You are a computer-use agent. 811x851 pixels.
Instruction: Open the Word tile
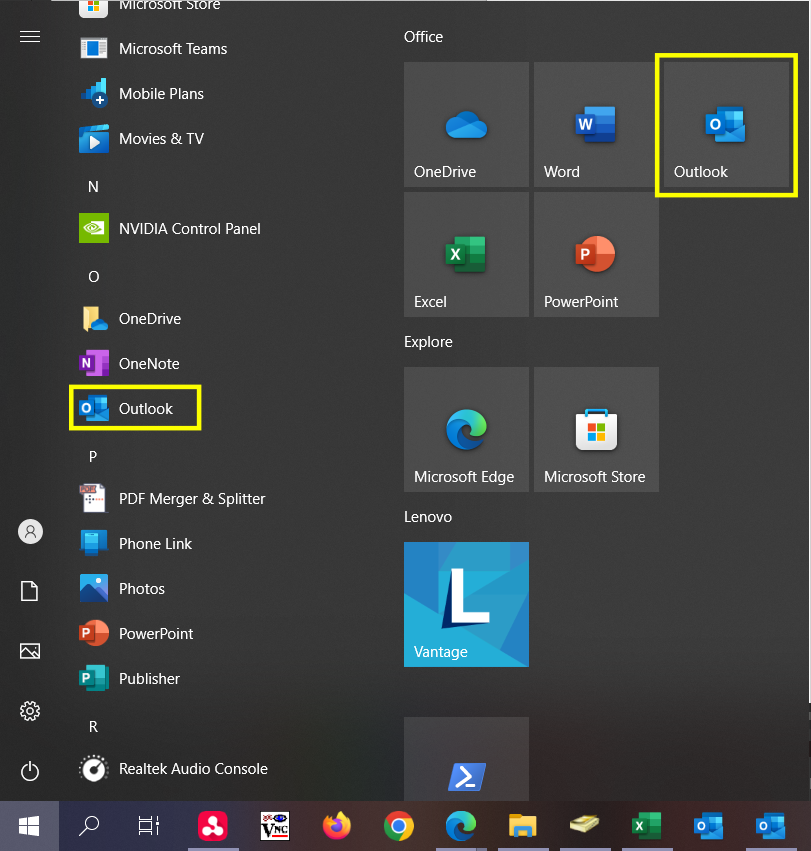point(596,124)
